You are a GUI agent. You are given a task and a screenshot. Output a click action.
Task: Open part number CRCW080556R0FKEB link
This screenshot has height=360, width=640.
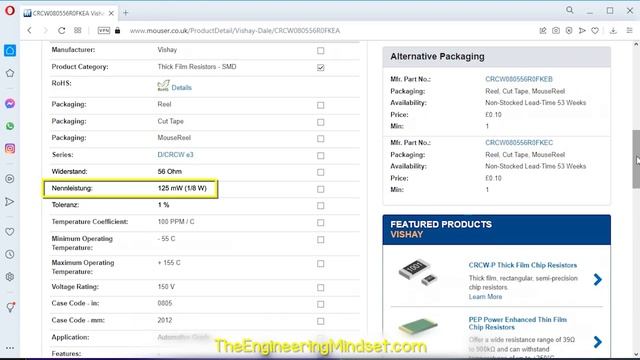point(518,79)
